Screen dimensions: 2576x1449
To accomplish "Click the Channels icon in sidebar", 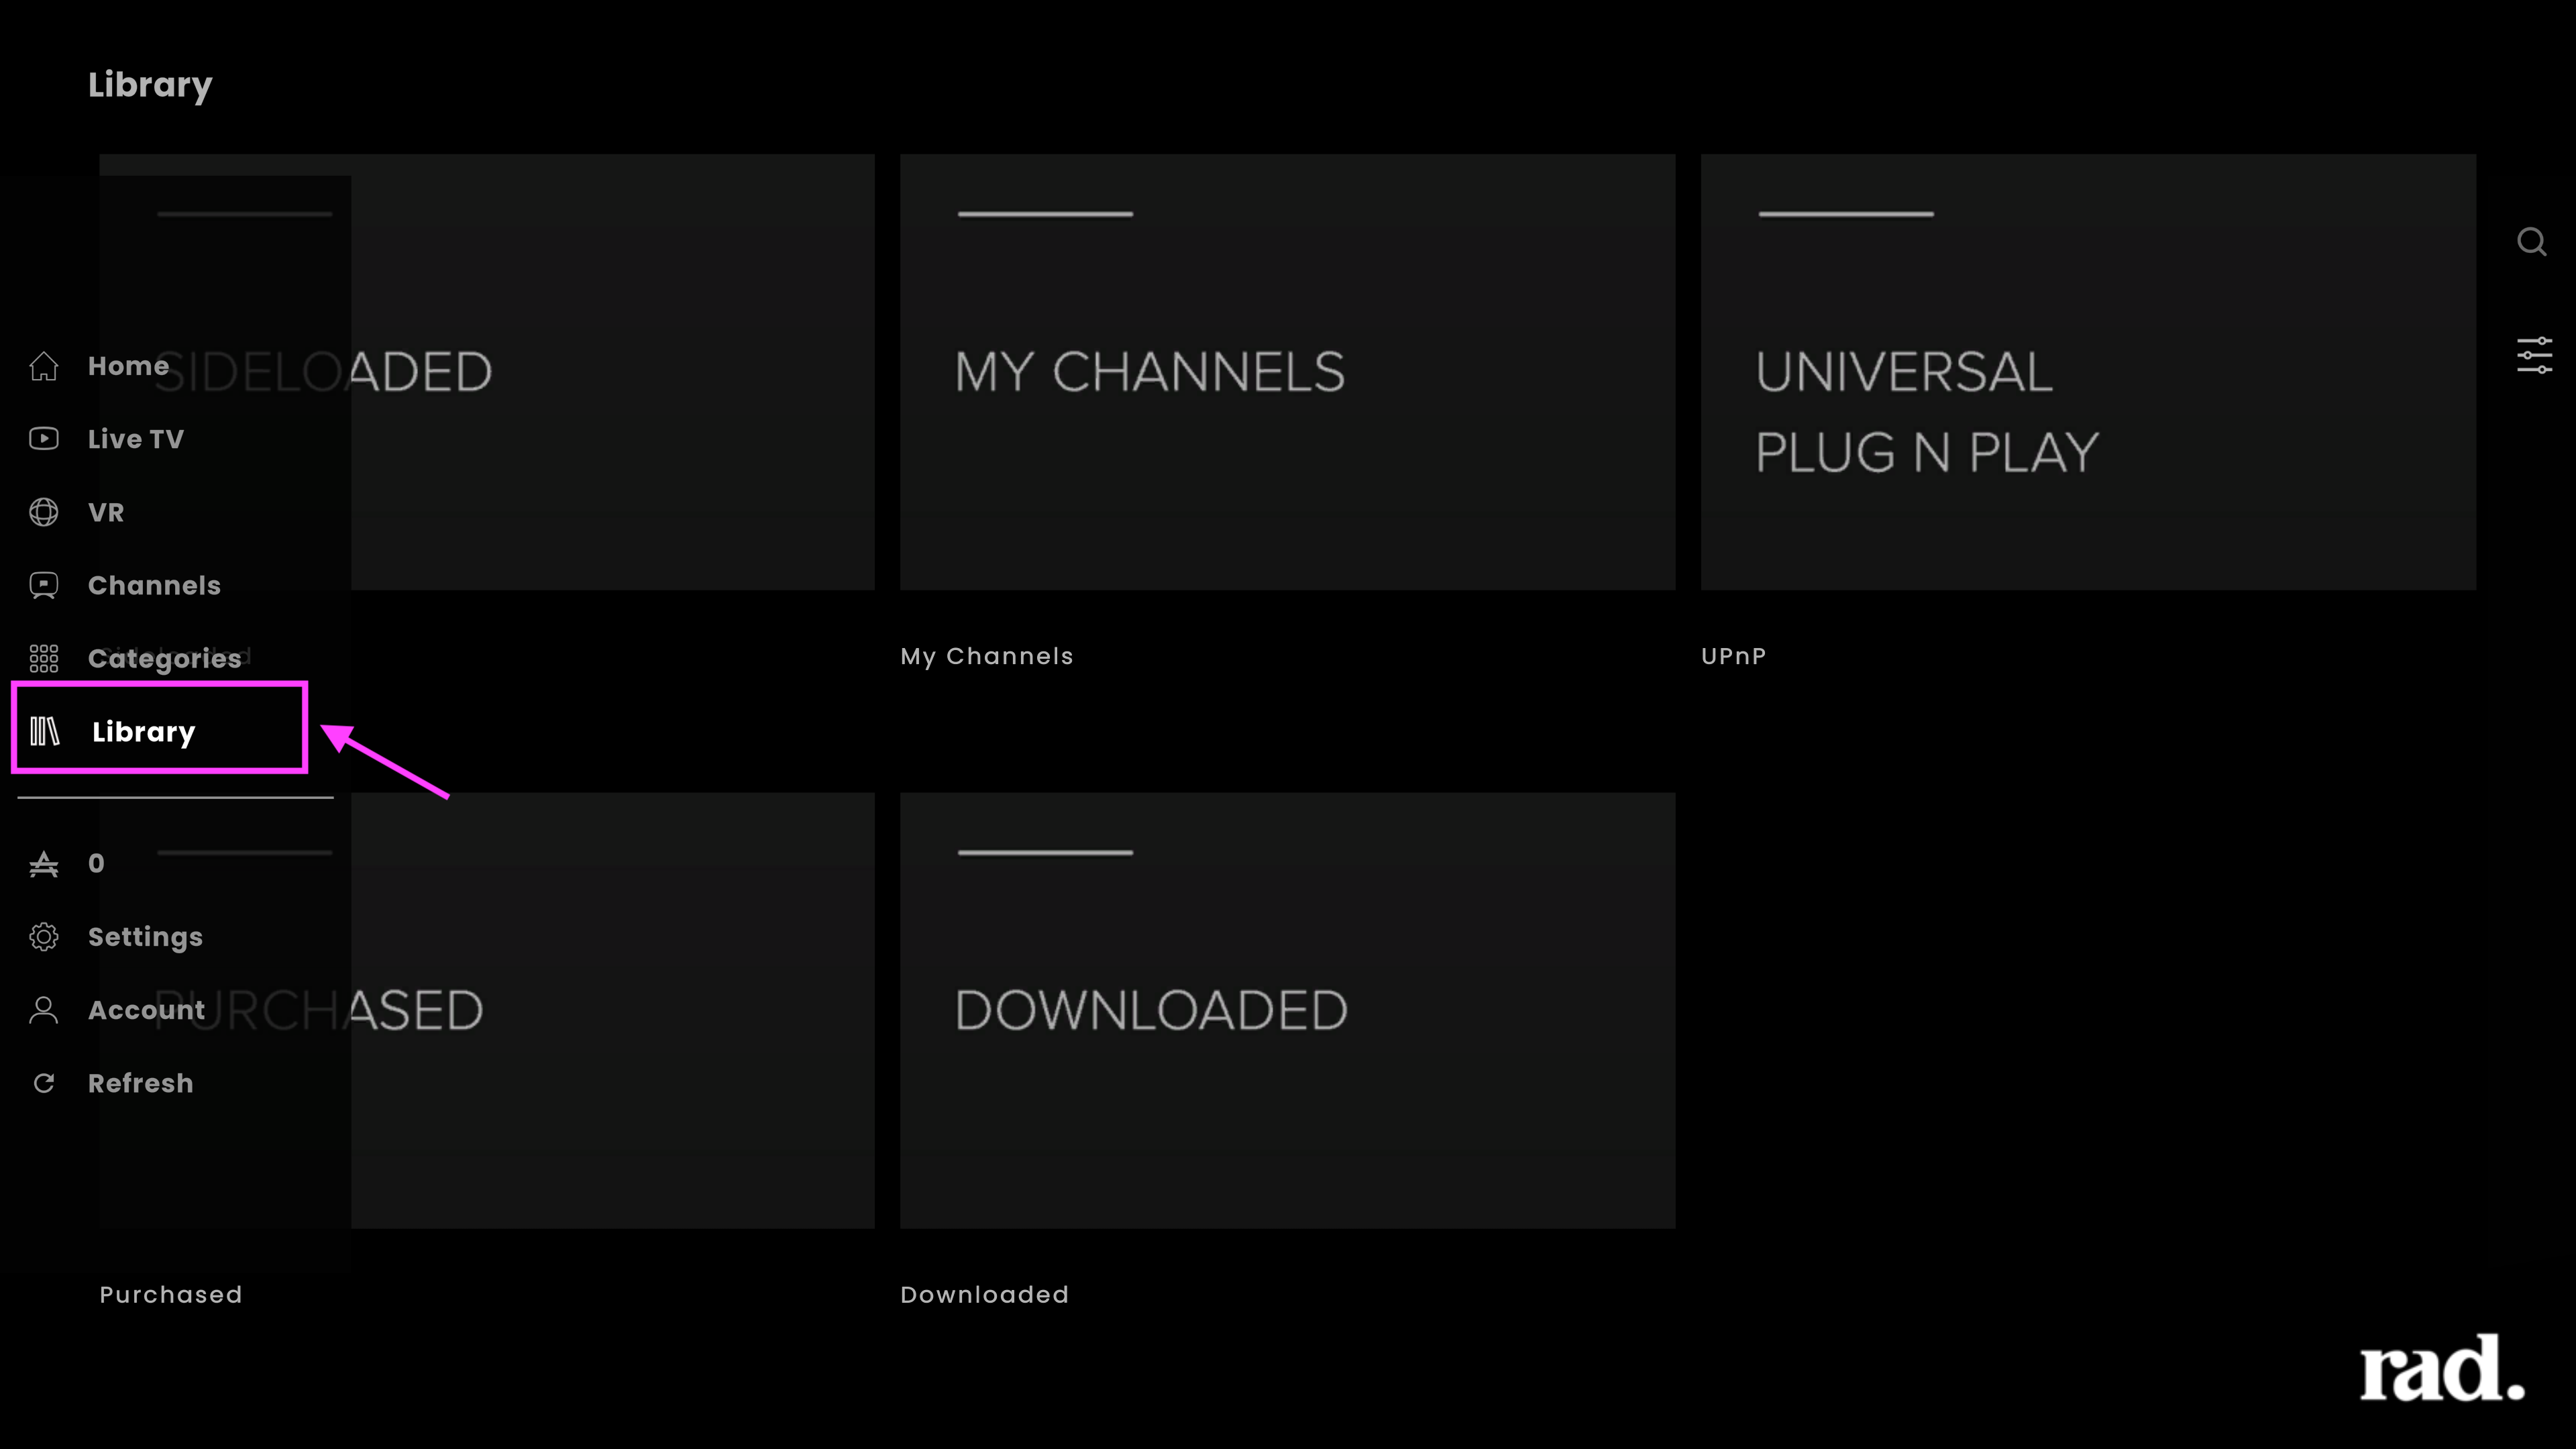I will pos(43,585).
